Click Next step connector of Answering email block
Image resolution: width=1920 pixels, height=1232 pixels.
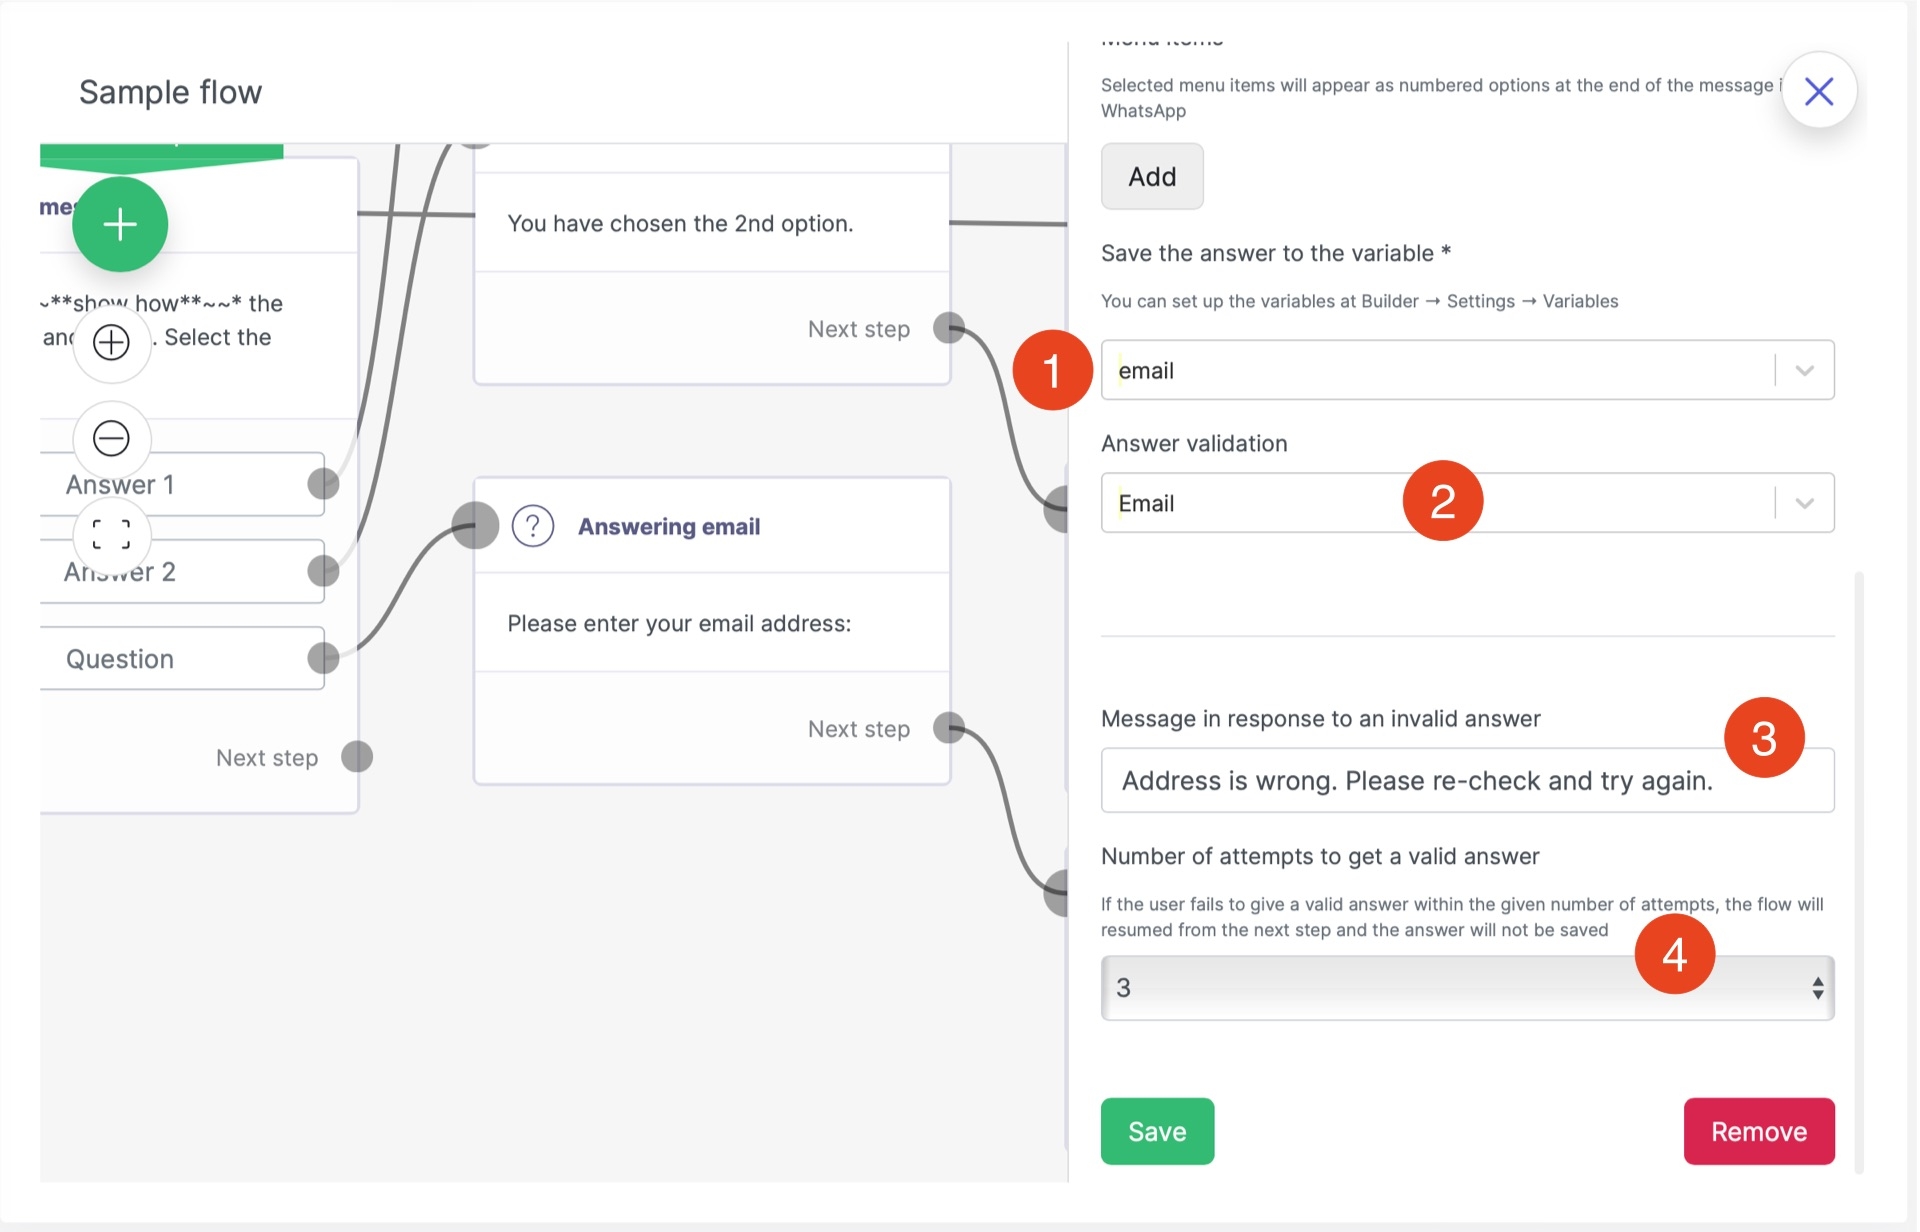point(948,728)
